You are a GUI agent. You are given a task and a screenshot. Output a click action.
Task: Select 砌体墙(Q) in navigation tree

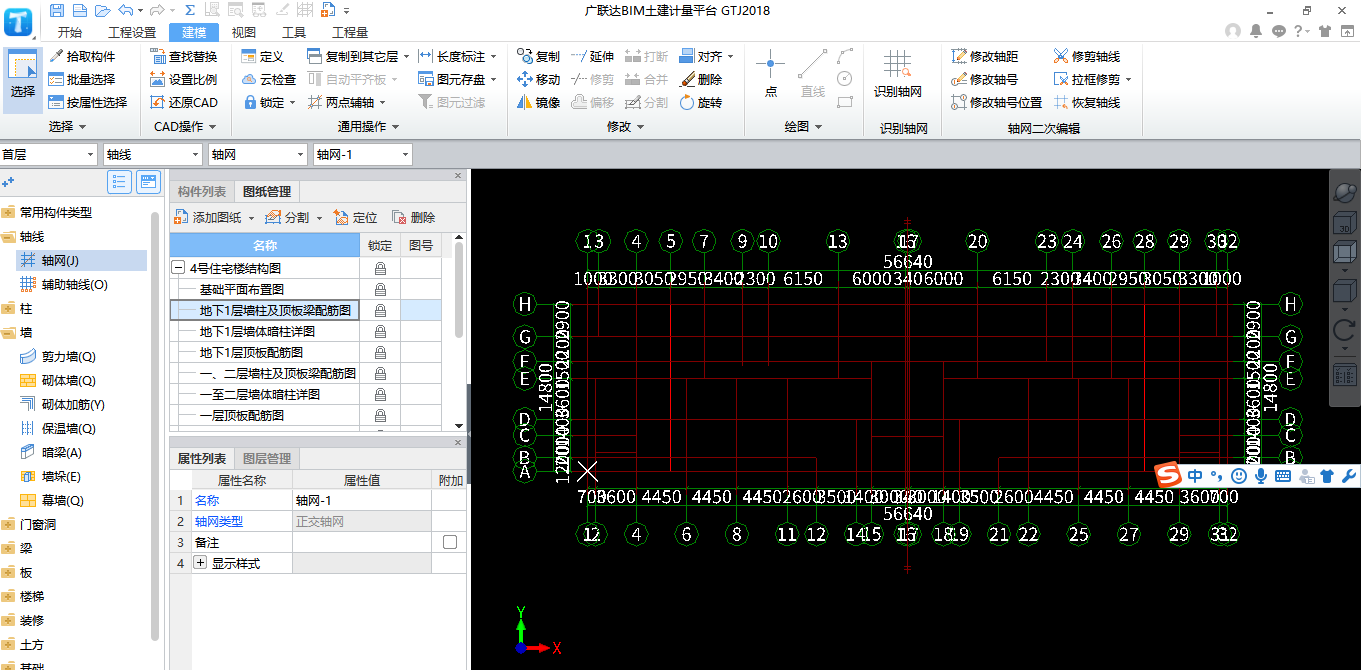click(69, 380)
